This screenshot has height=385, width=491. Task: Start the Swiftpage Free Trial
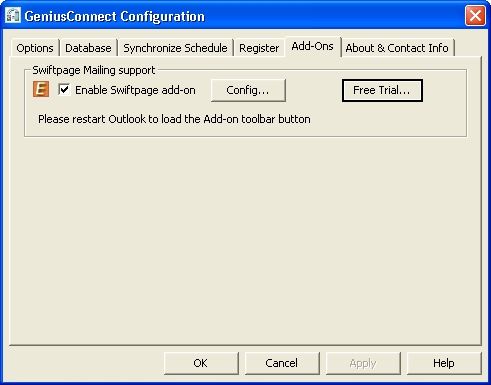tap(382, 90)
